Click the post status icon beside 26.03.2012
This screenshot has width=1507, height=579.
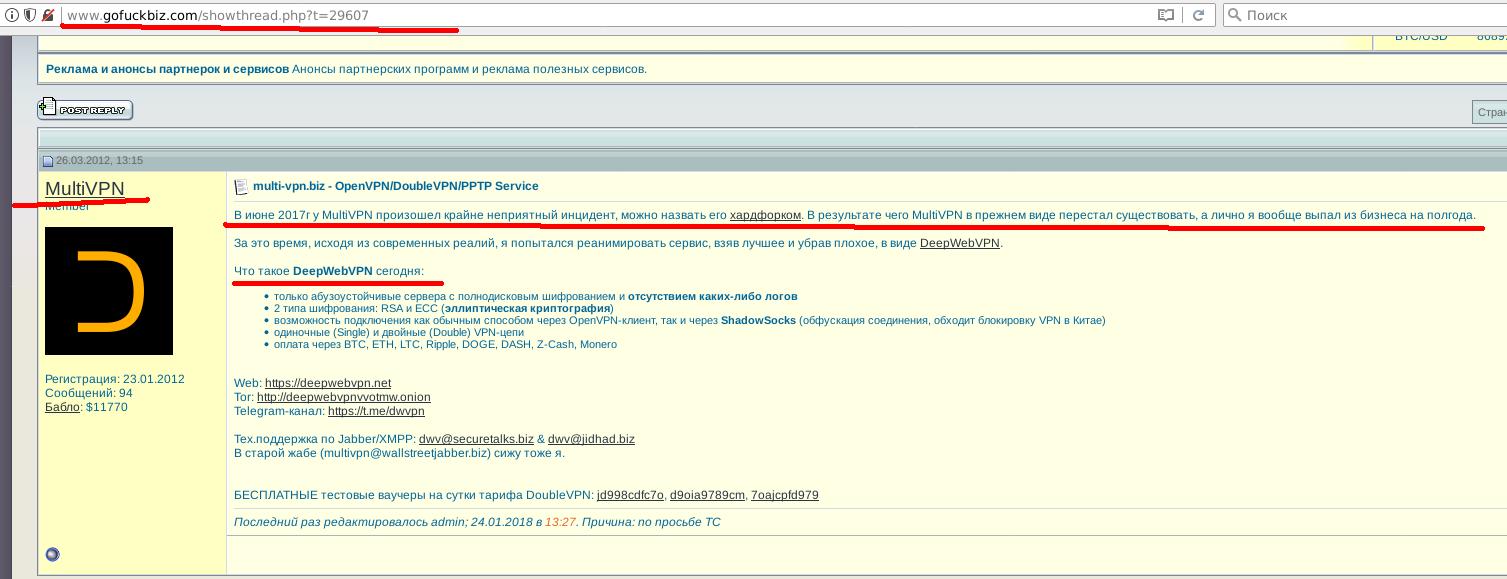tap(47, 161)
